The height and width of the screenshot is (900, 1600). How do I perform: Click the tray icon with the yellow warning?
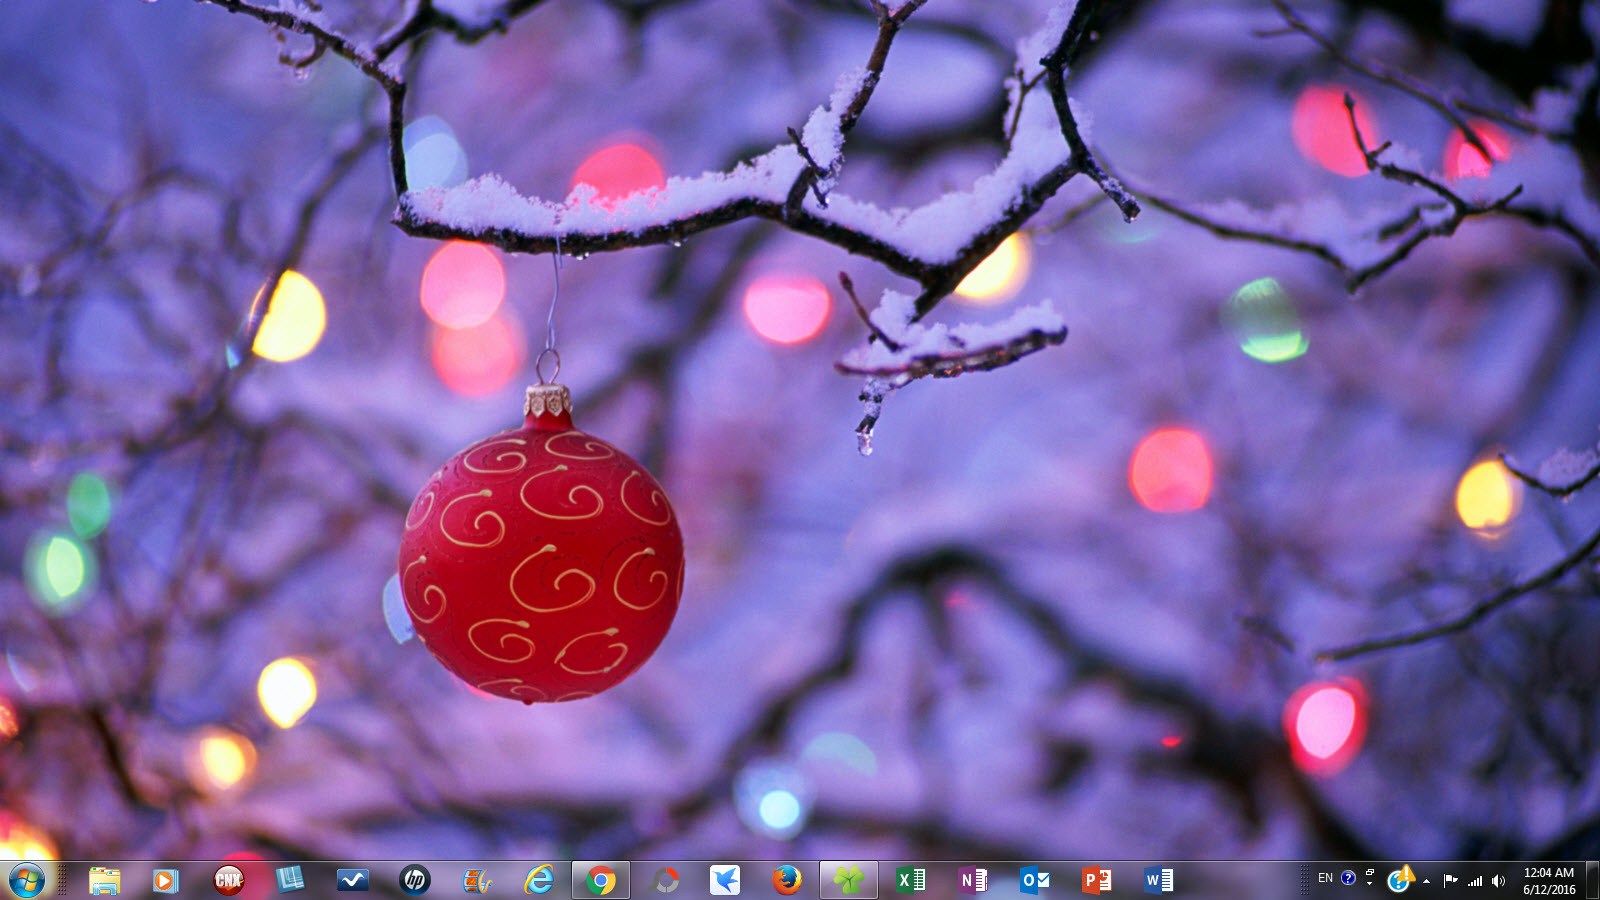click(x=1399, y=879)
